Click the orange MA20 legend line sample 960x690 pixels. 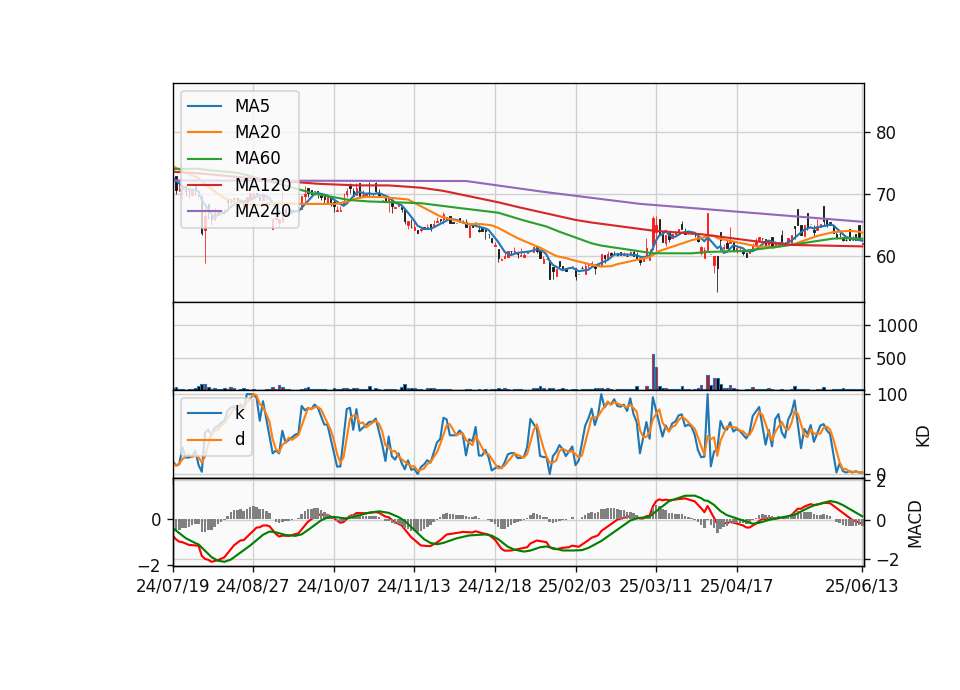click(x=204, y=132)
